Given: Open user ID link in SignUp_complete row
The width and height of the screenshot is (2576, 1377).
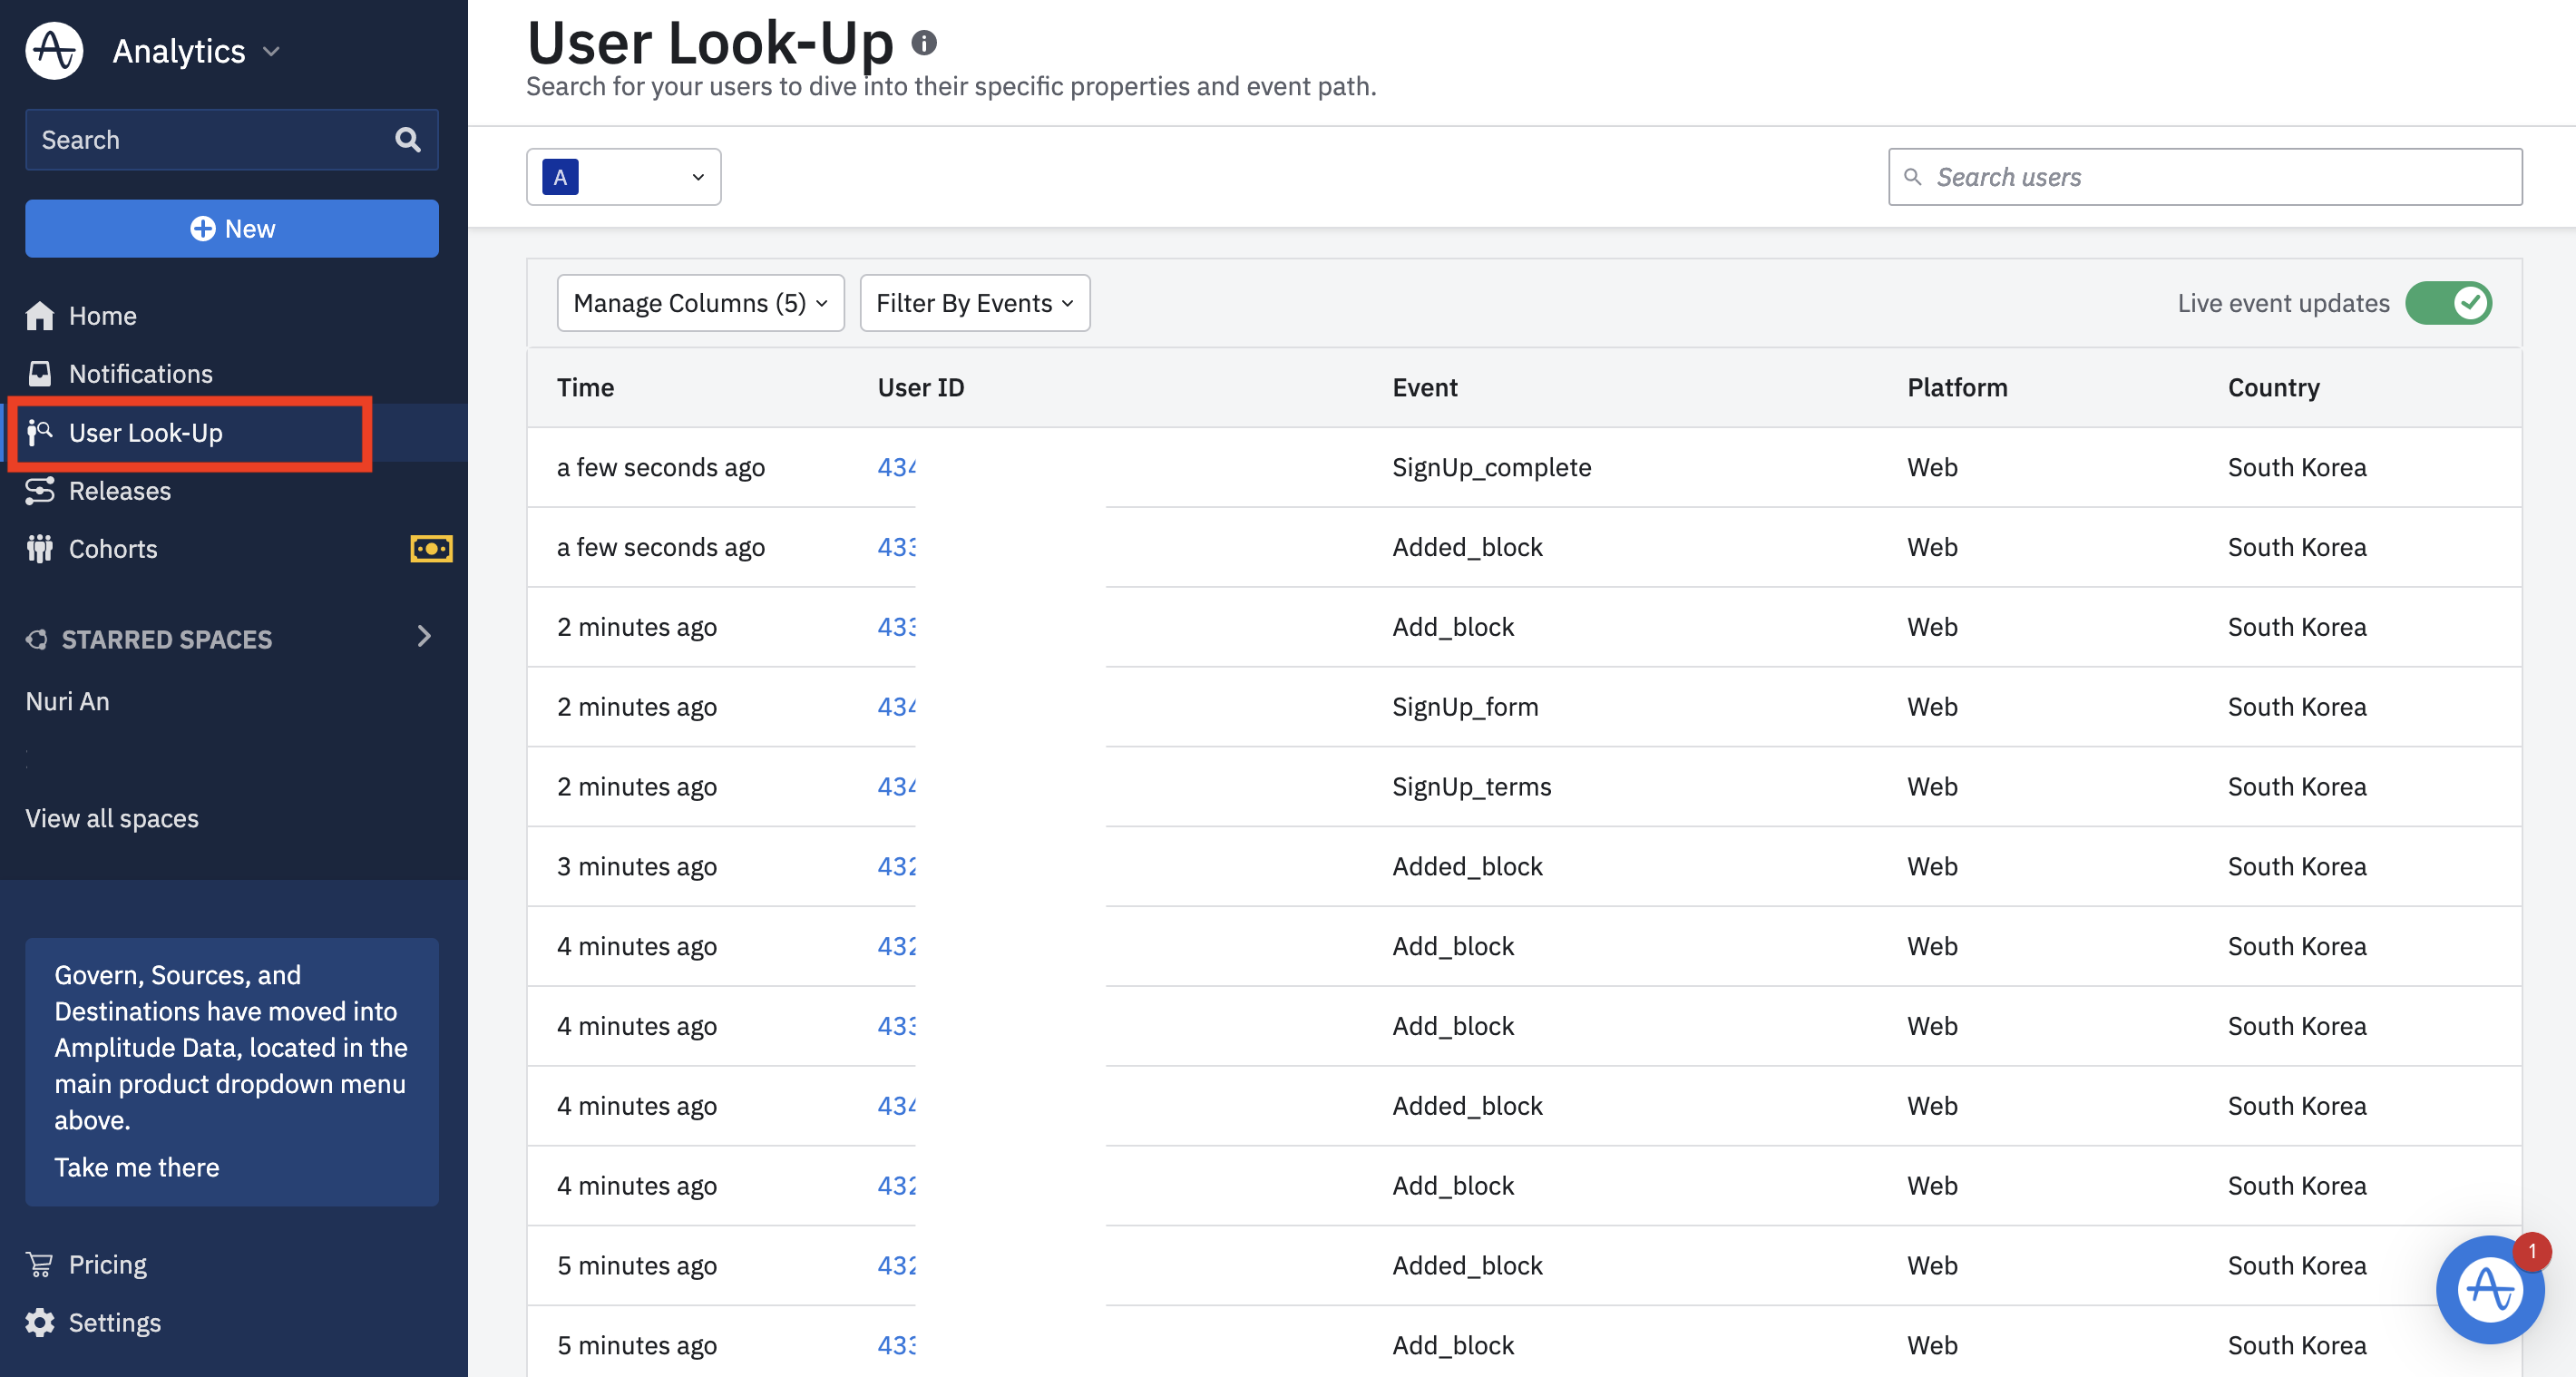Looking at the screenshot, I should (896, 467).
